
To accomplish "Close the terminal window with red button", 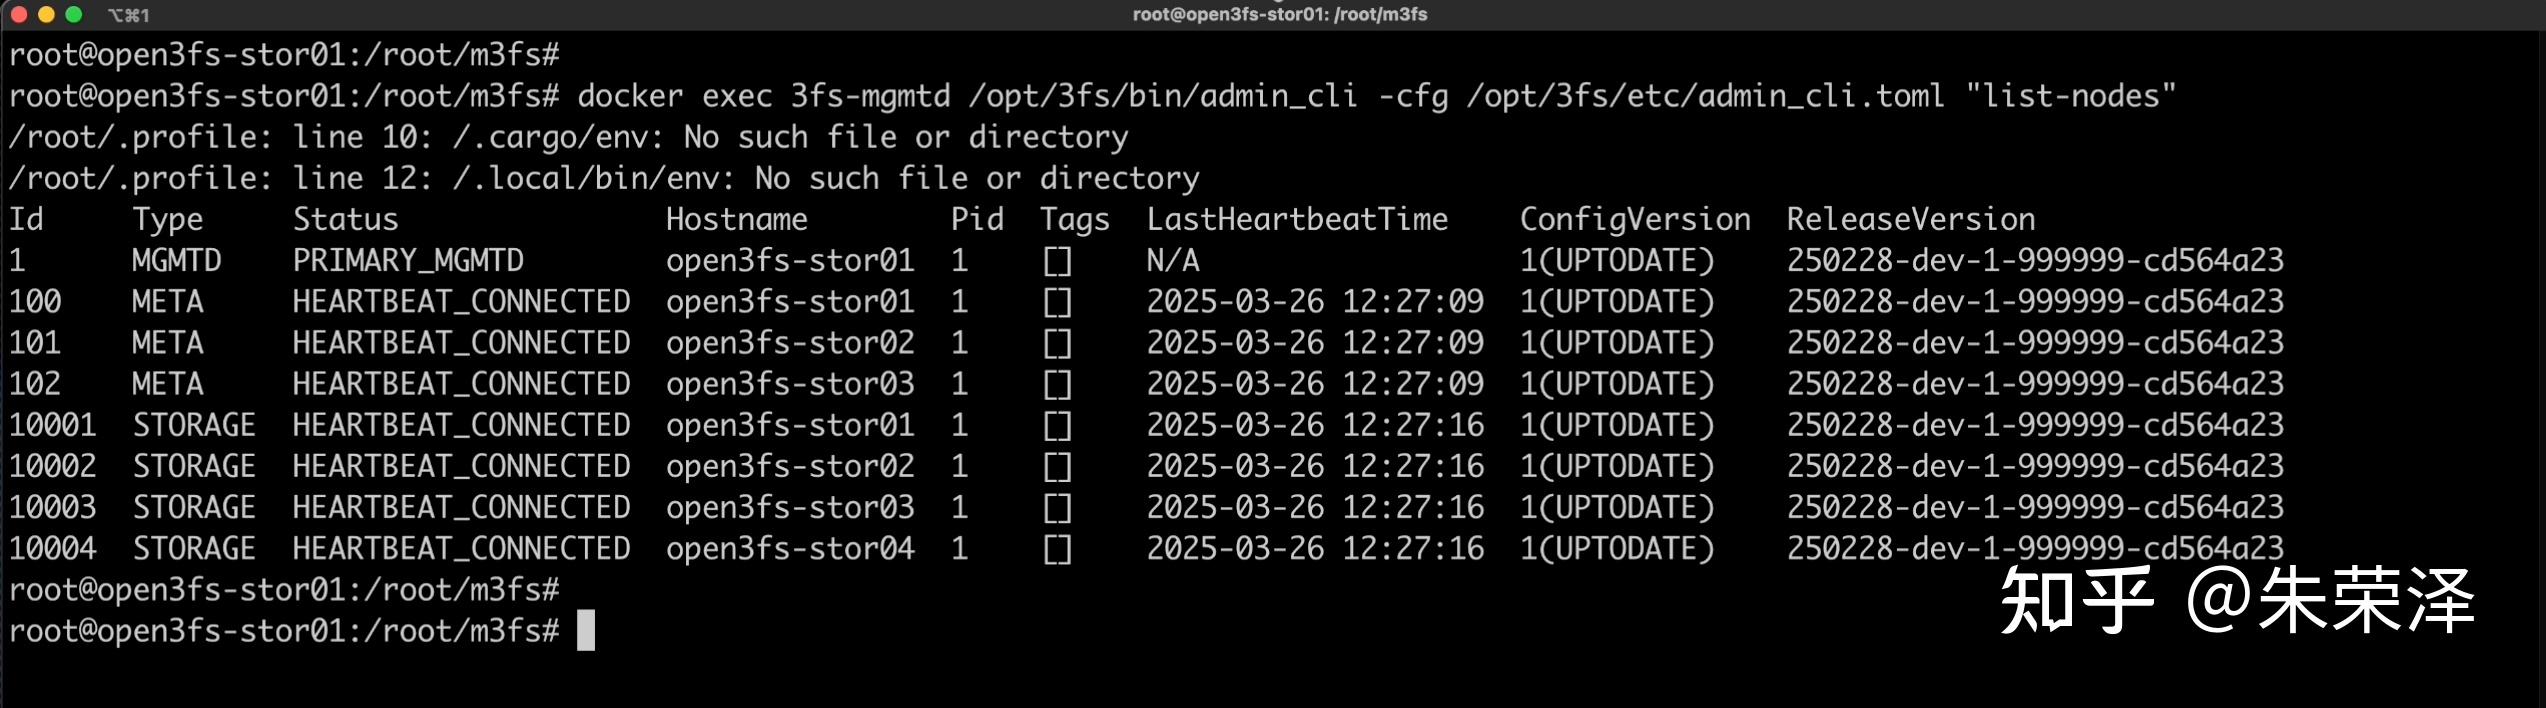I will pyautogui.click(x=18, y=15).
